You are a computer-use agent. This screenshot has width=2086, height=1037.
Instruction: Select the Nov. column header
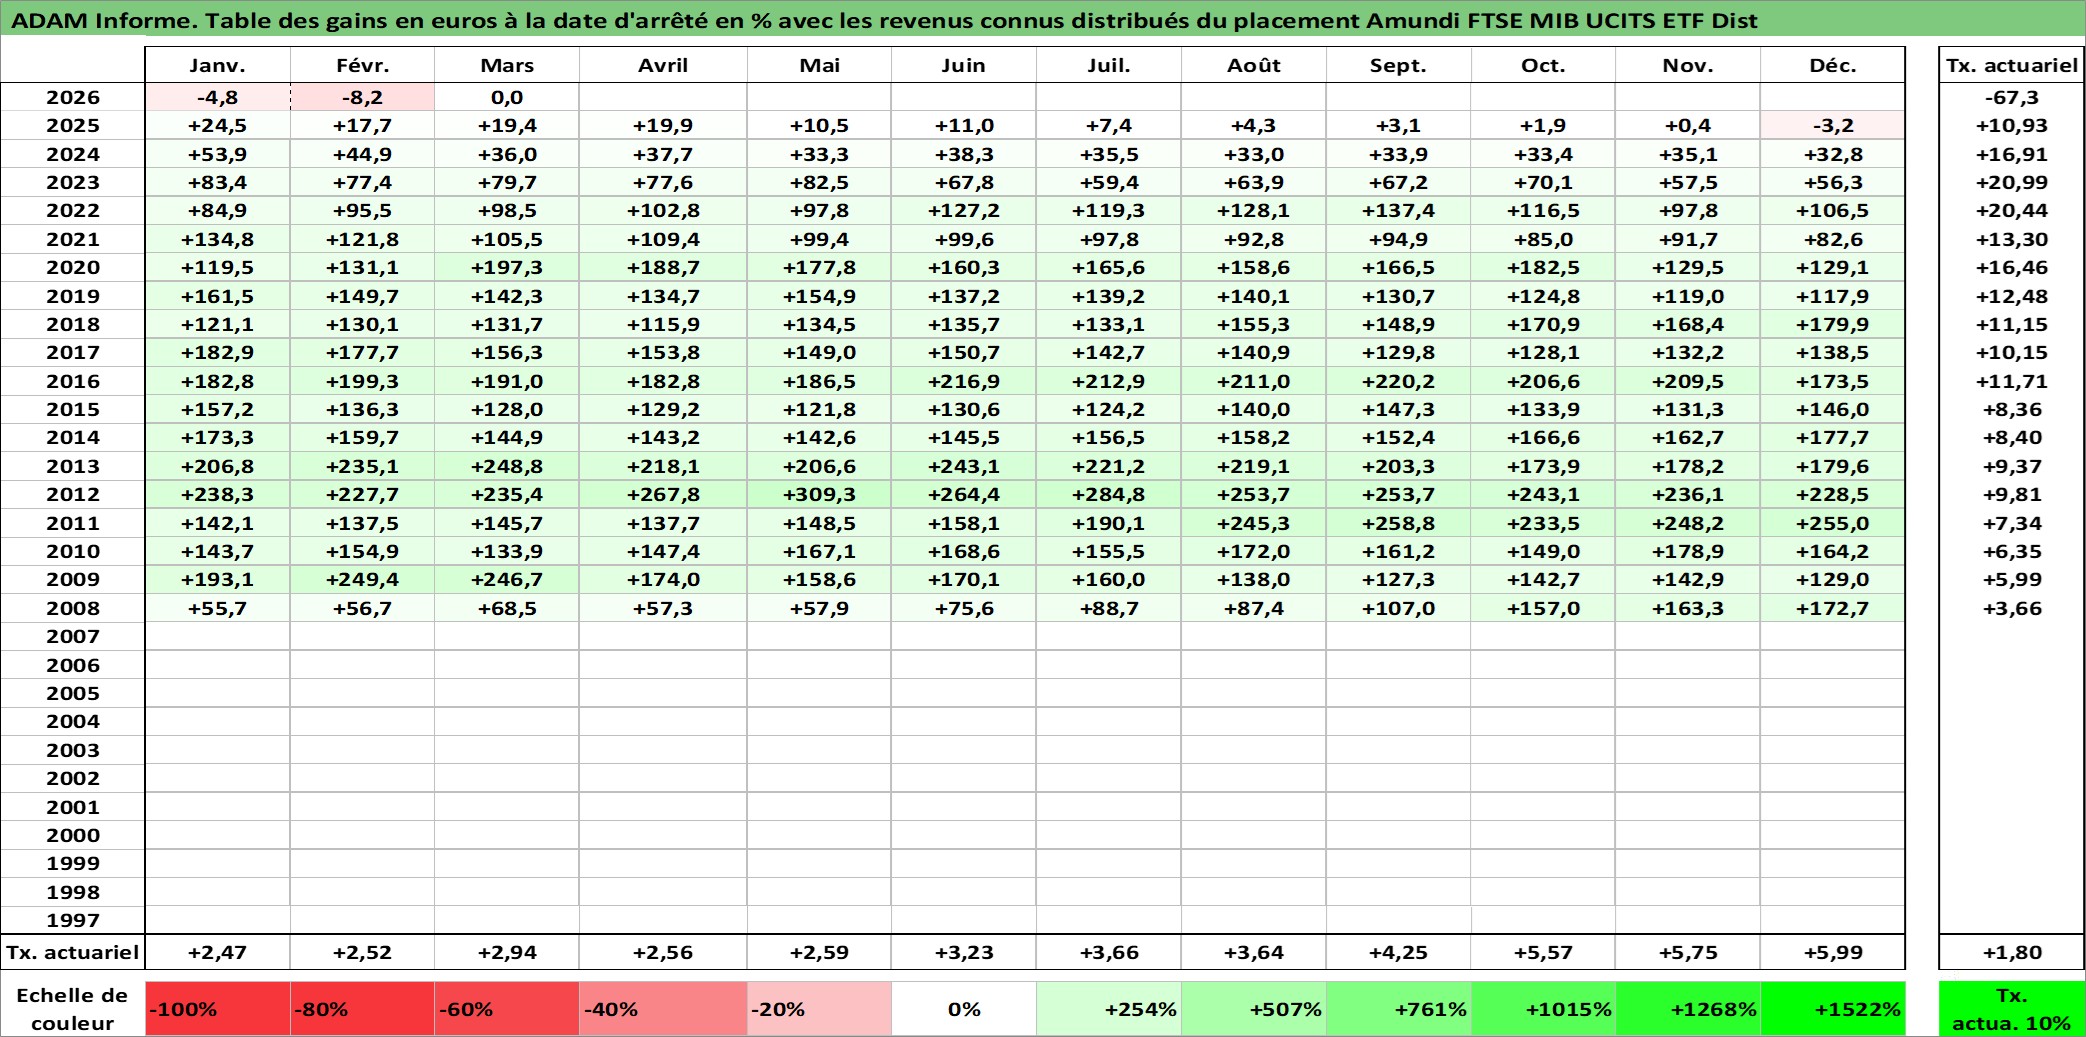point(1688,65)
